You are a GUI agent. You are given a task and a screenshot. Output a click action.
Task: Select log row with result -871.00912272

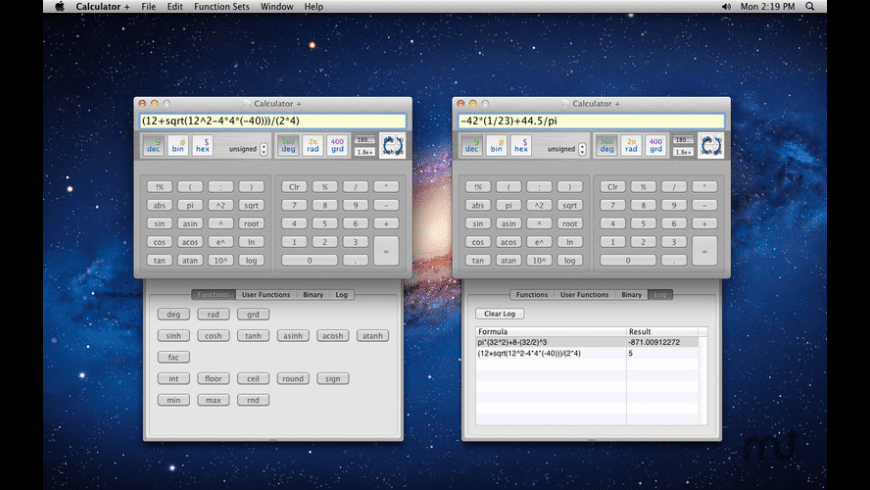click(588, 342)
